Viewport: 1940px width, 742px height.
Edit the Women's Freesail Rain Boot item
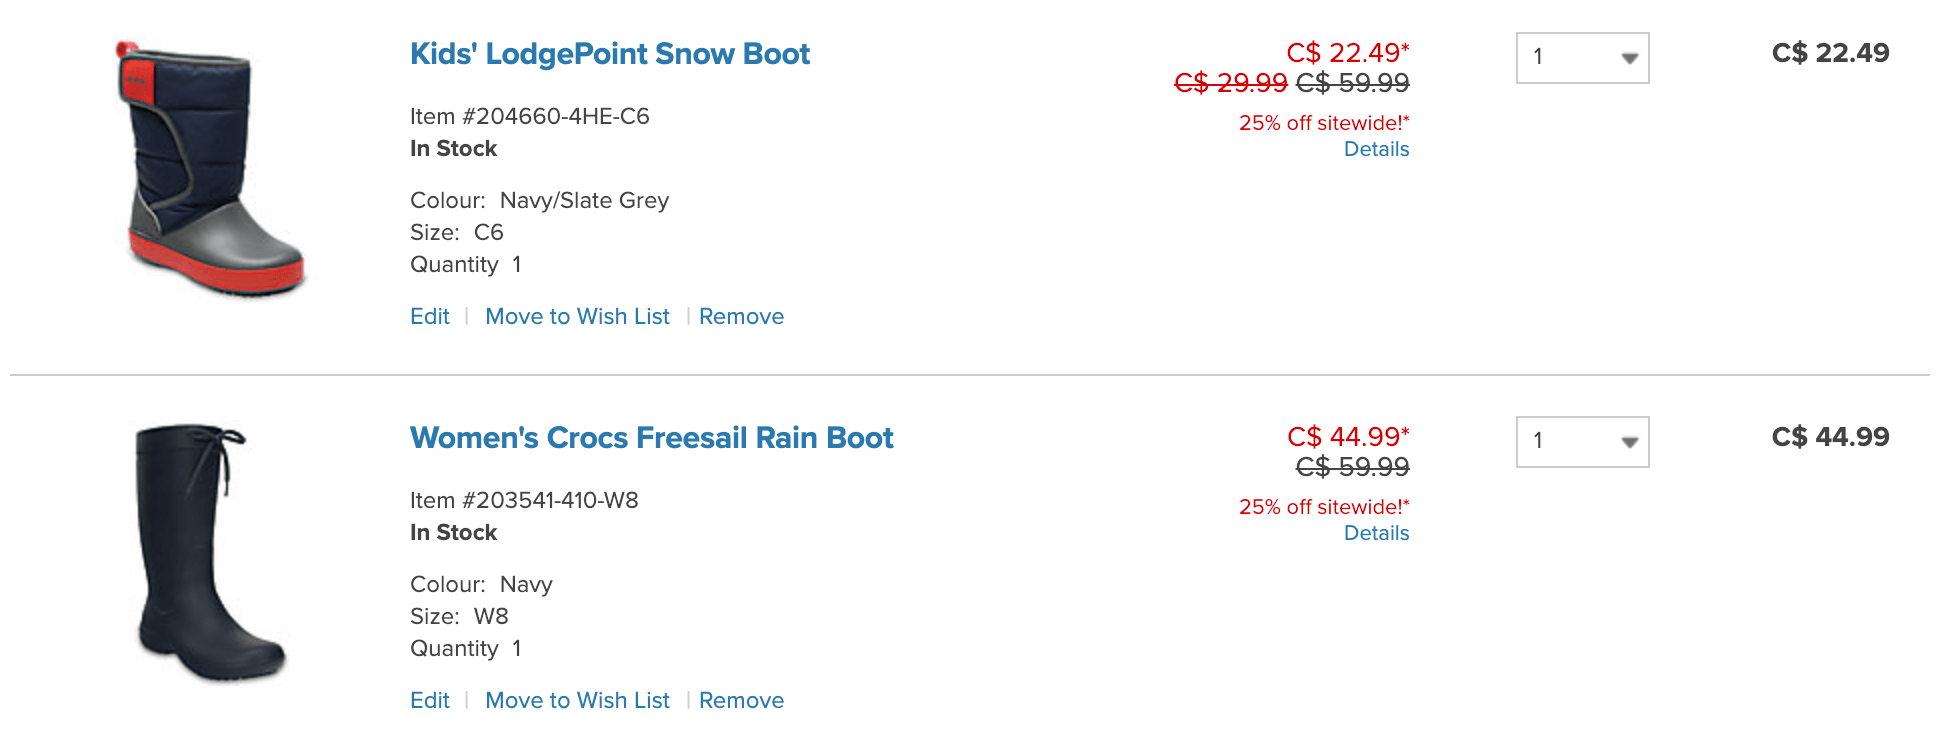click(430, 700)
